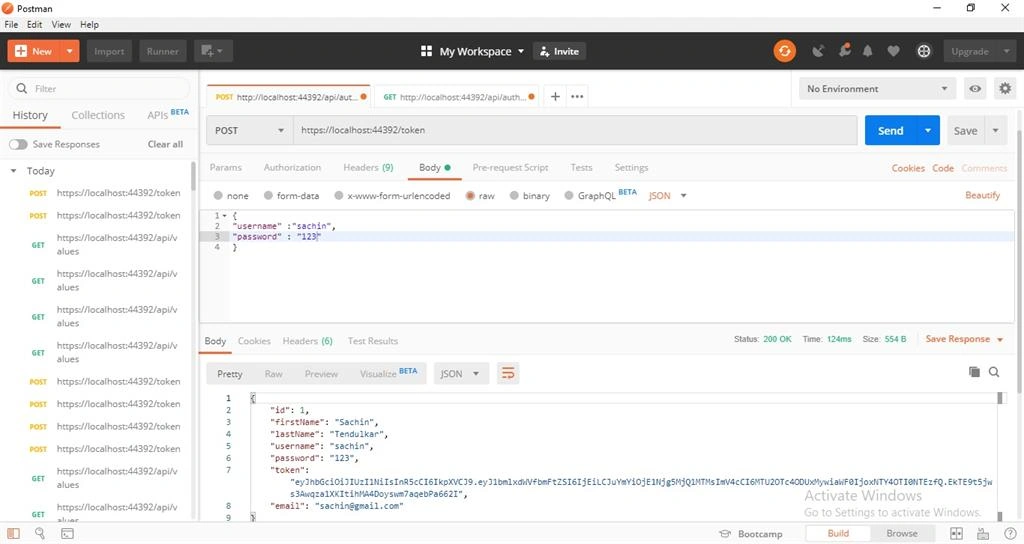
Task: Click the history sidebar scrollbar
Action: 193,176
